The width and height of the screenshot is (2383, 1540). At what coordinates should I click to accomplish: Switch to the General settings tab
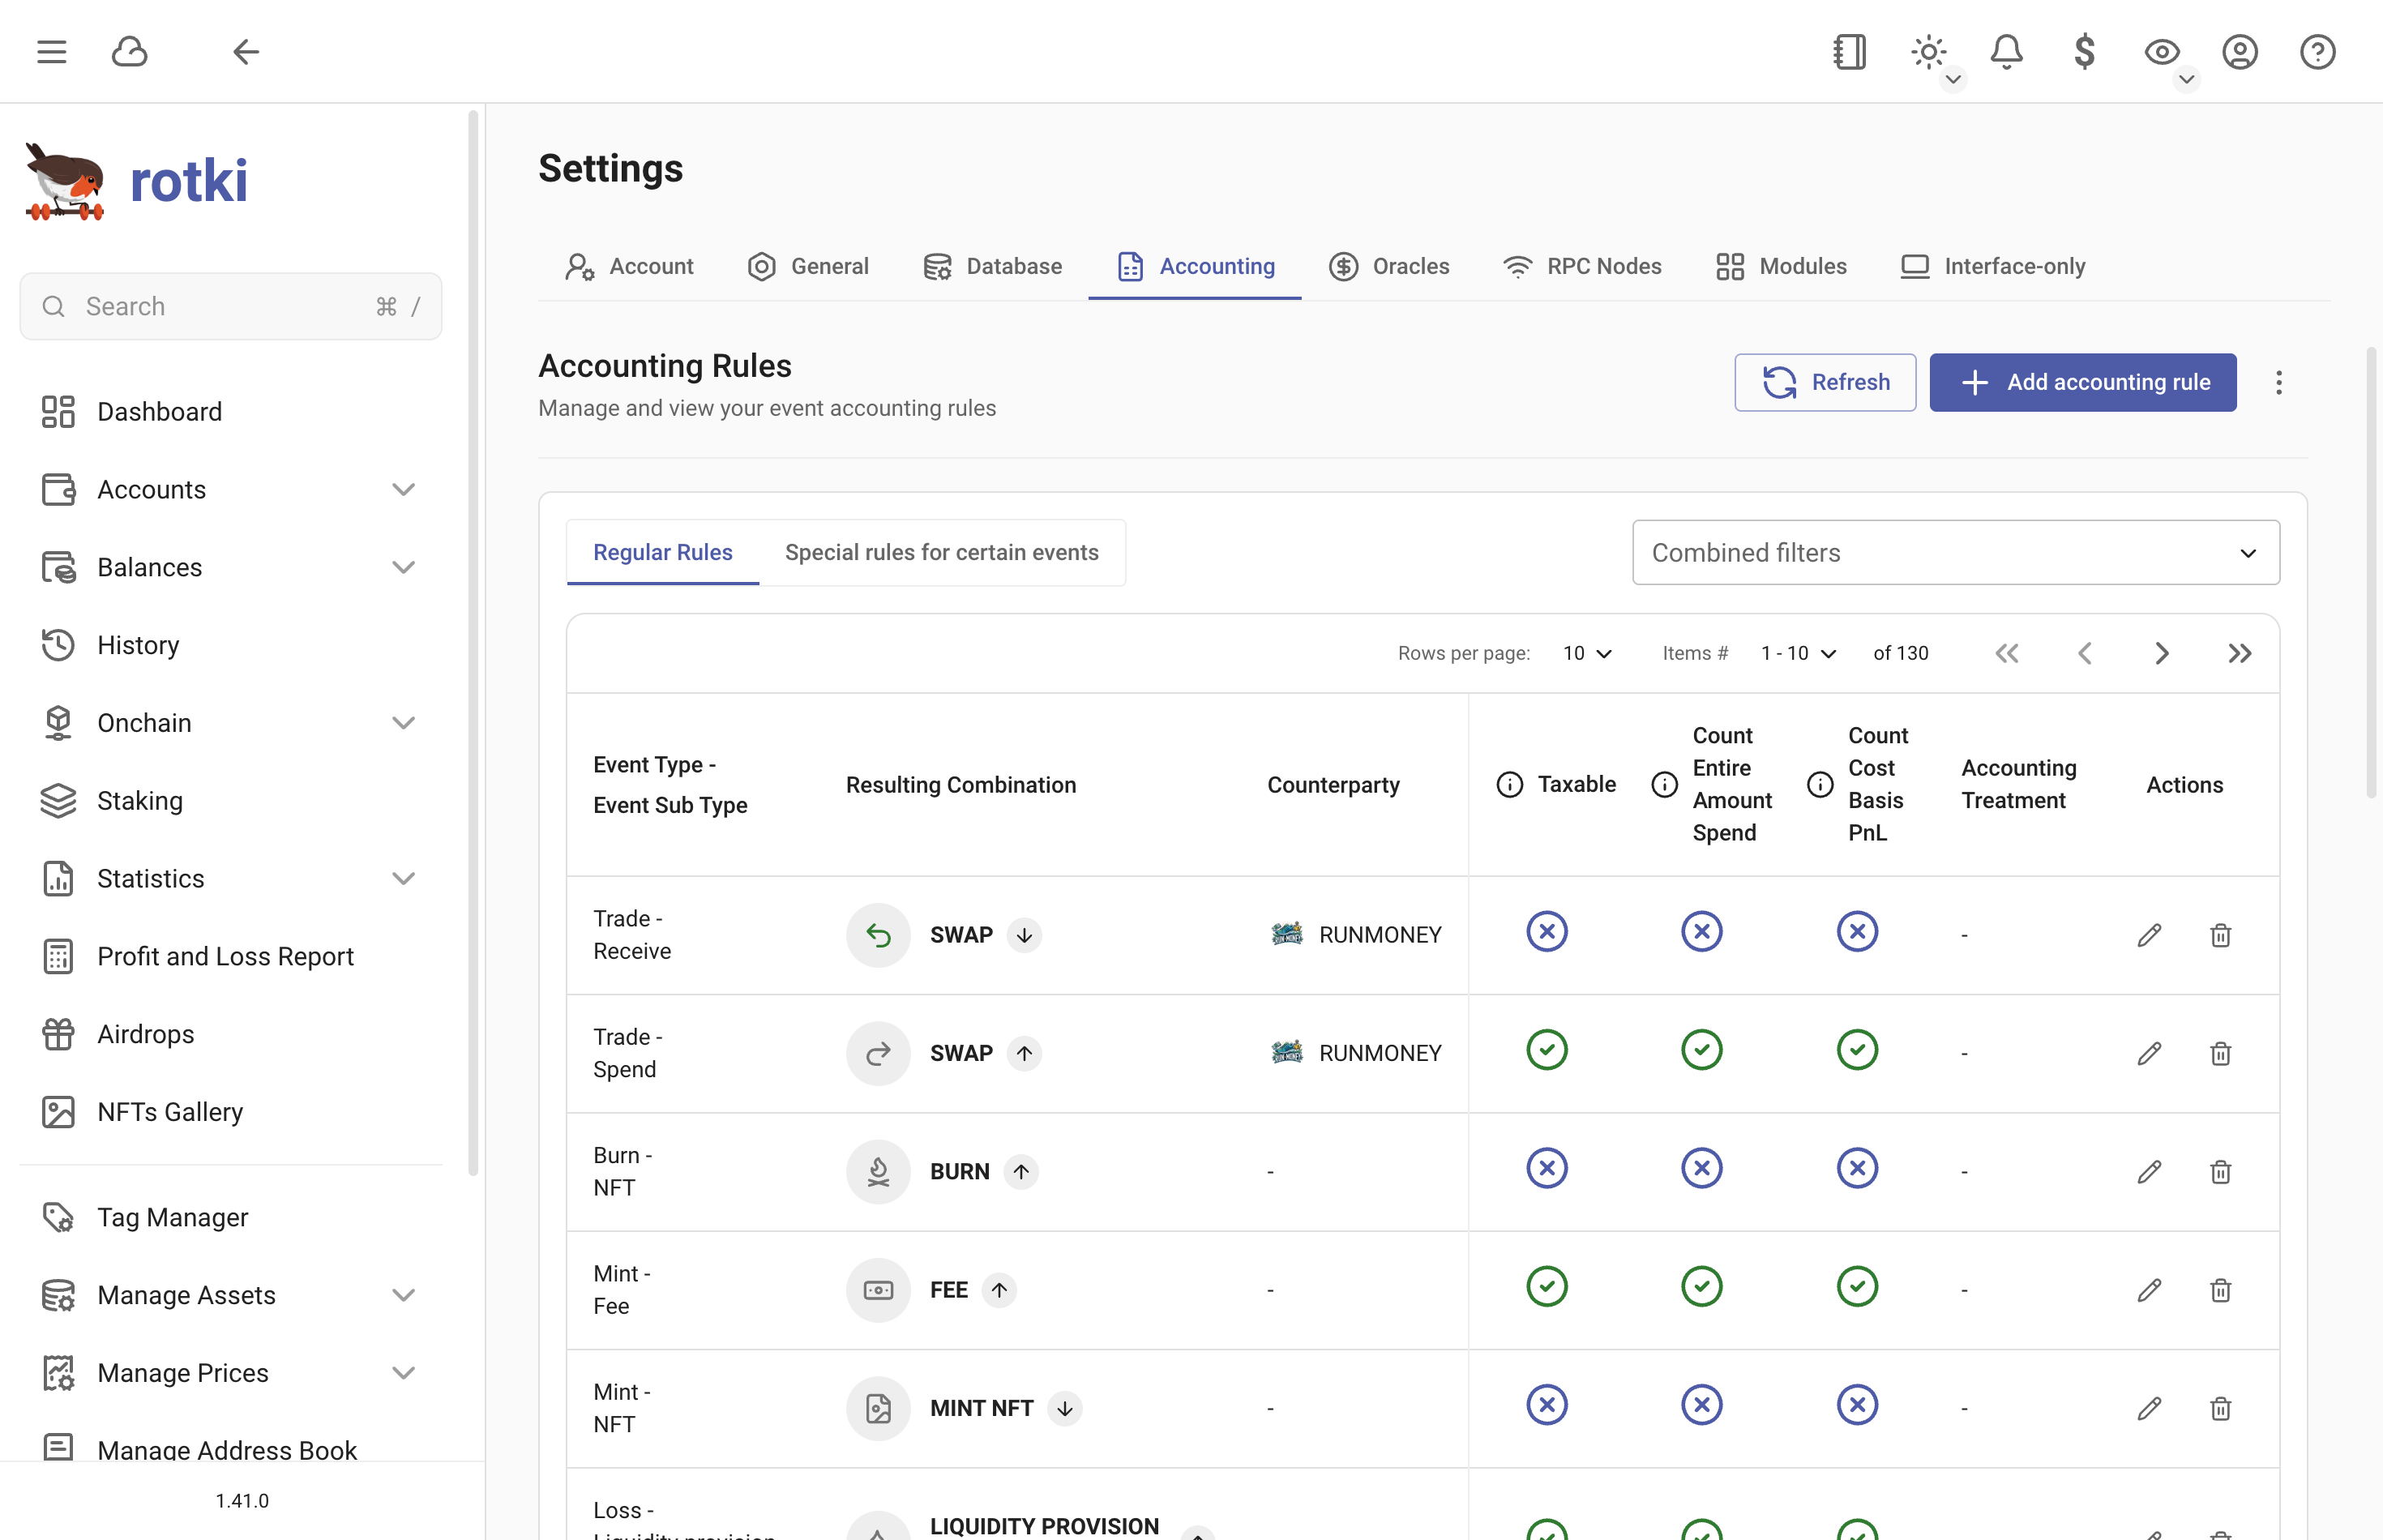(x=808, y=267)
